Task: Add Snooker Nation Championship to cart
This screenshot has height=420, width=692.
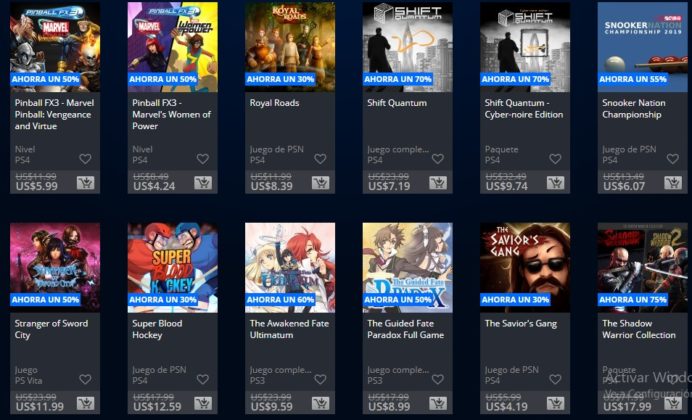Action: (x=673, y=183)
